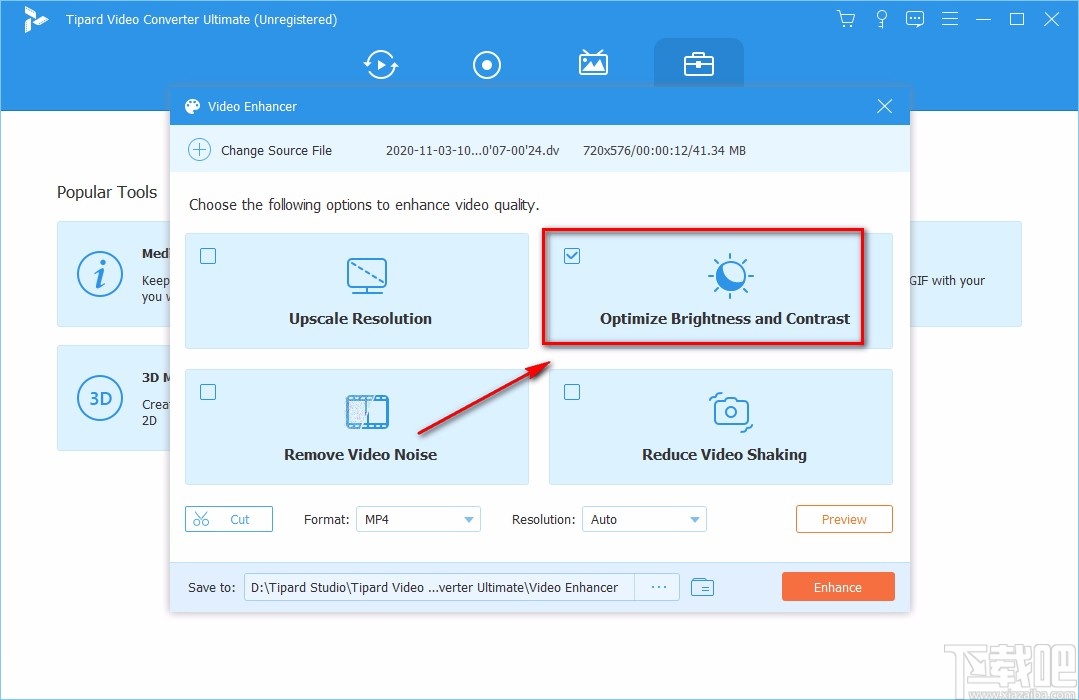The image size is (1079, 700).
Task: Click the Remove Video Noise label
Action: click(x=361, y=454)
